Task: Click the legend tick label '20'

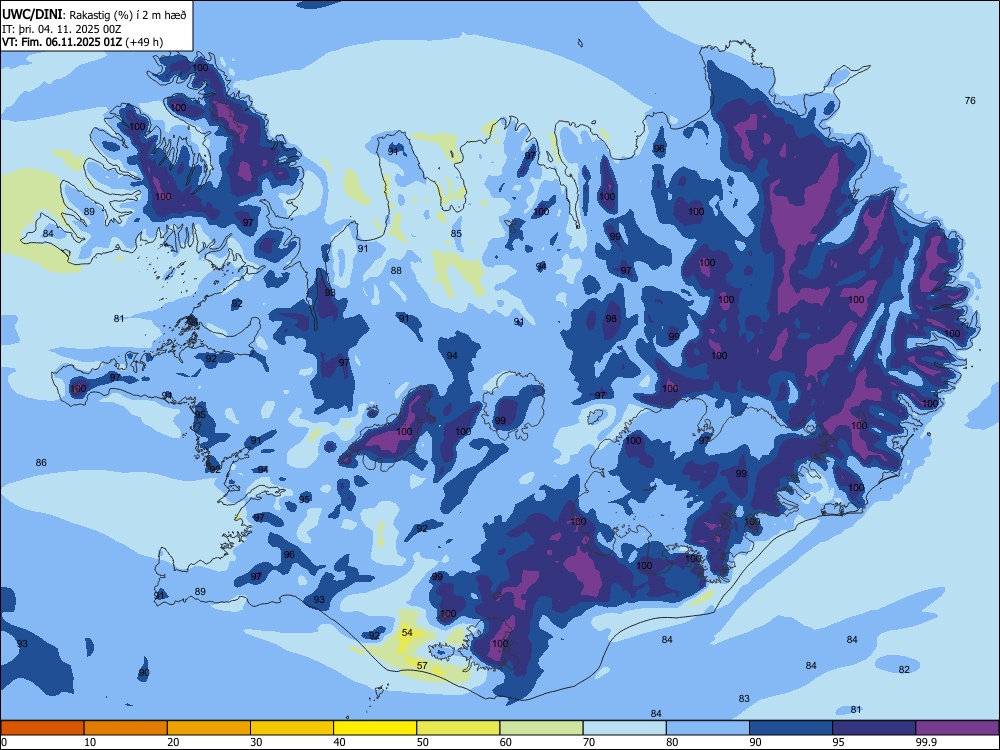Action: click(173, 742)
